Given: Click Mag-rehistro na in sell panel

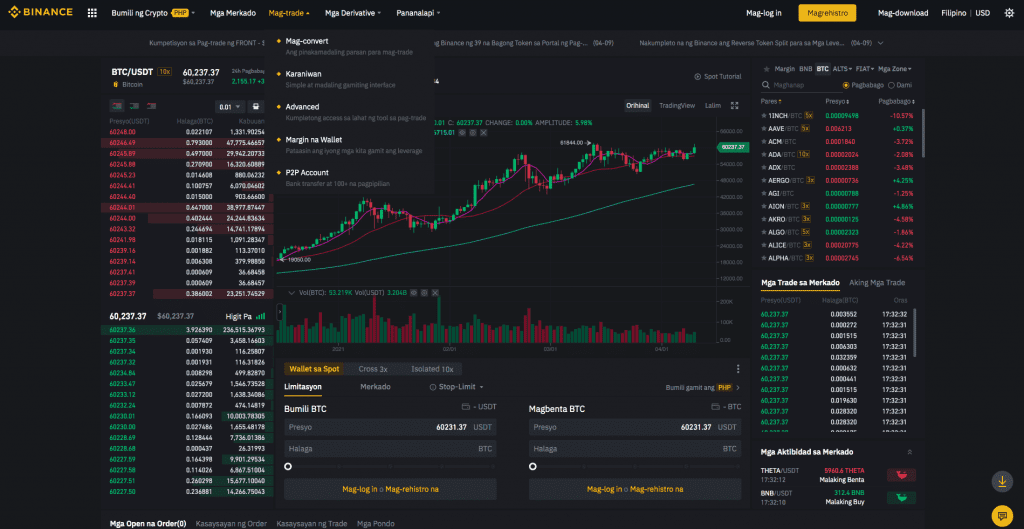Looking at the screenshot, I should (x=656, y=489).
